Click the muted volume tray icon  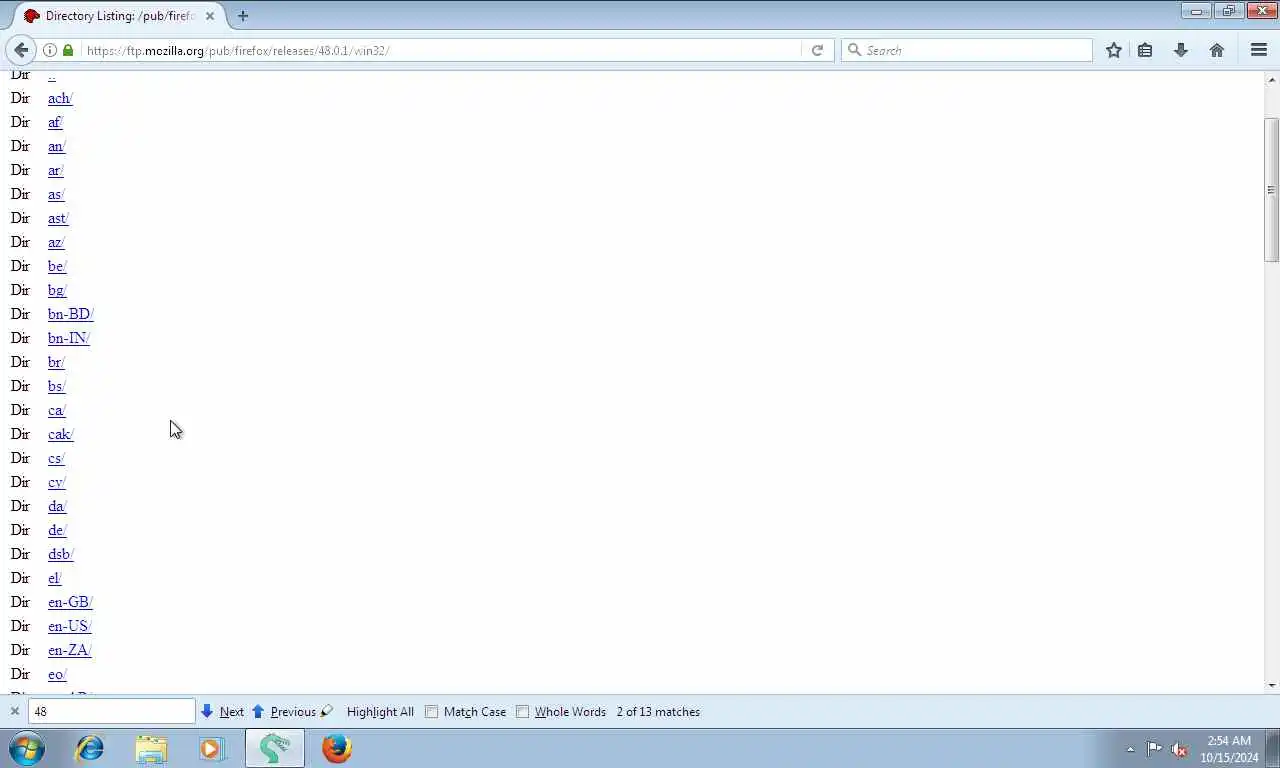pyautogui.click(x=1179, y=748)
